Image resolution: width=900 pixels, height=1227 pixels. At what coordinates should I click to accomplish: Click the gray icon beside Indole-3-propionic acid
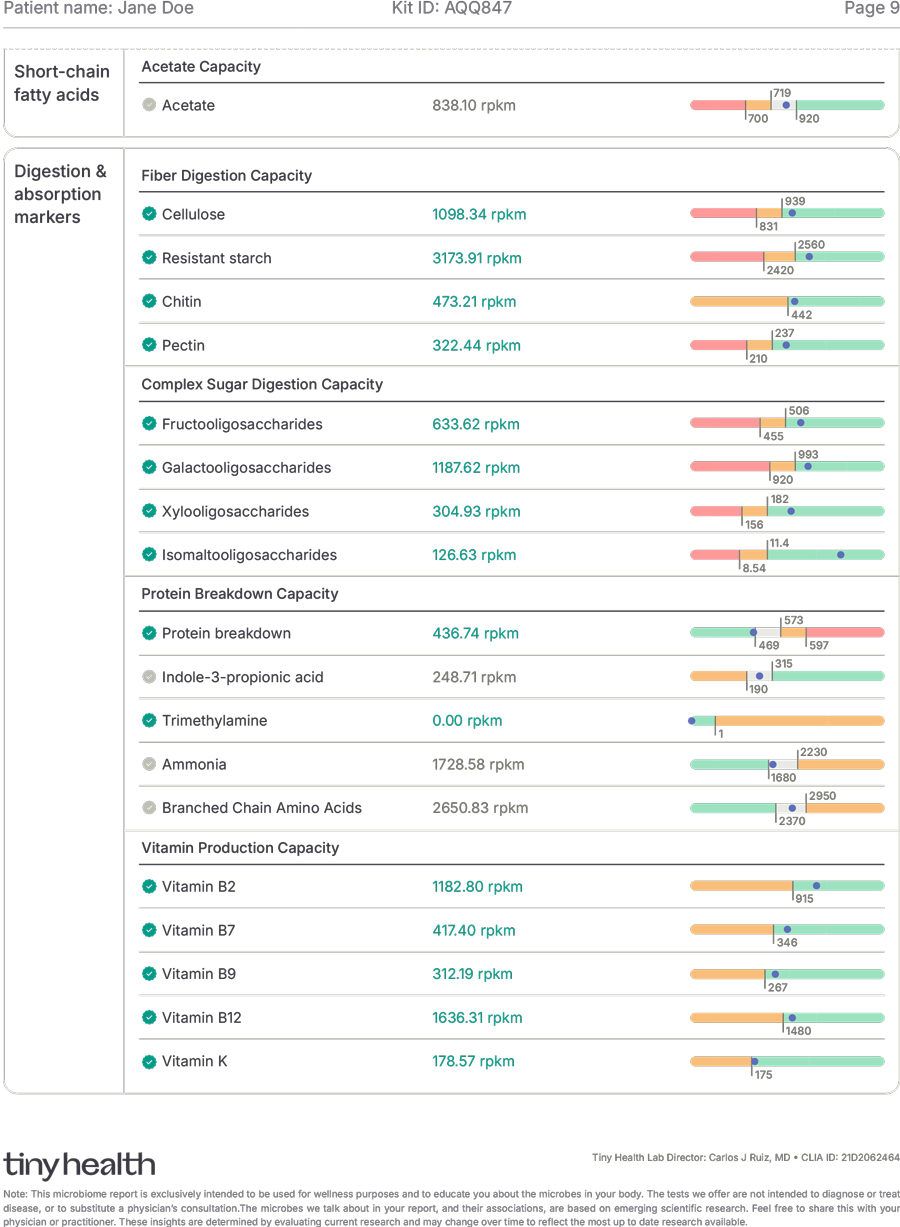click(x=149, y=677)
